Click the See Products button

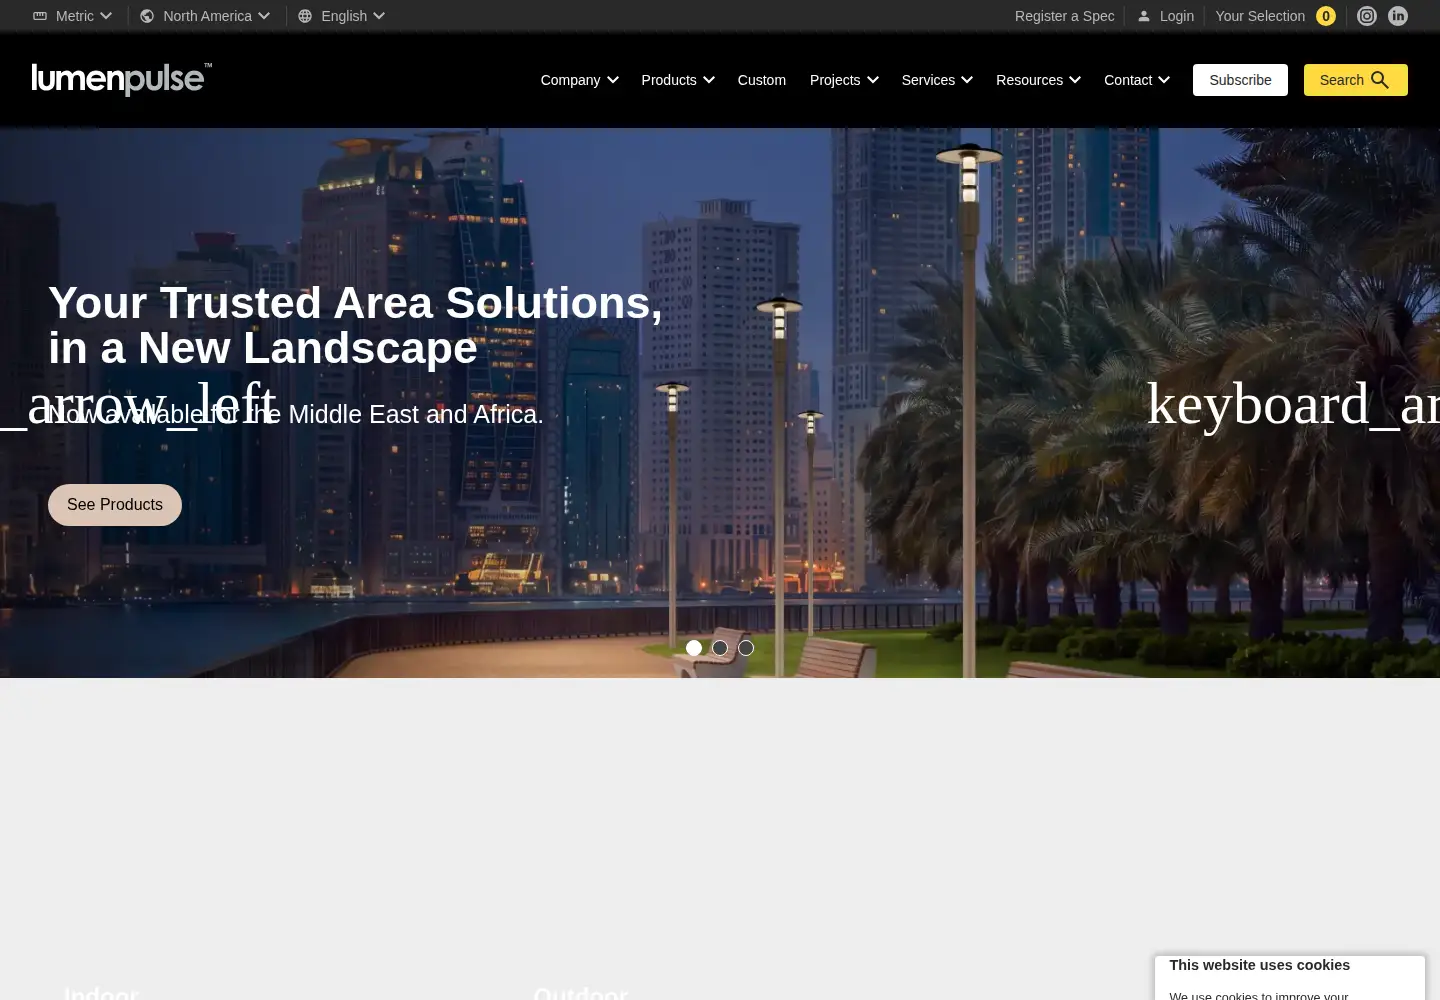(x=115, y=505)
